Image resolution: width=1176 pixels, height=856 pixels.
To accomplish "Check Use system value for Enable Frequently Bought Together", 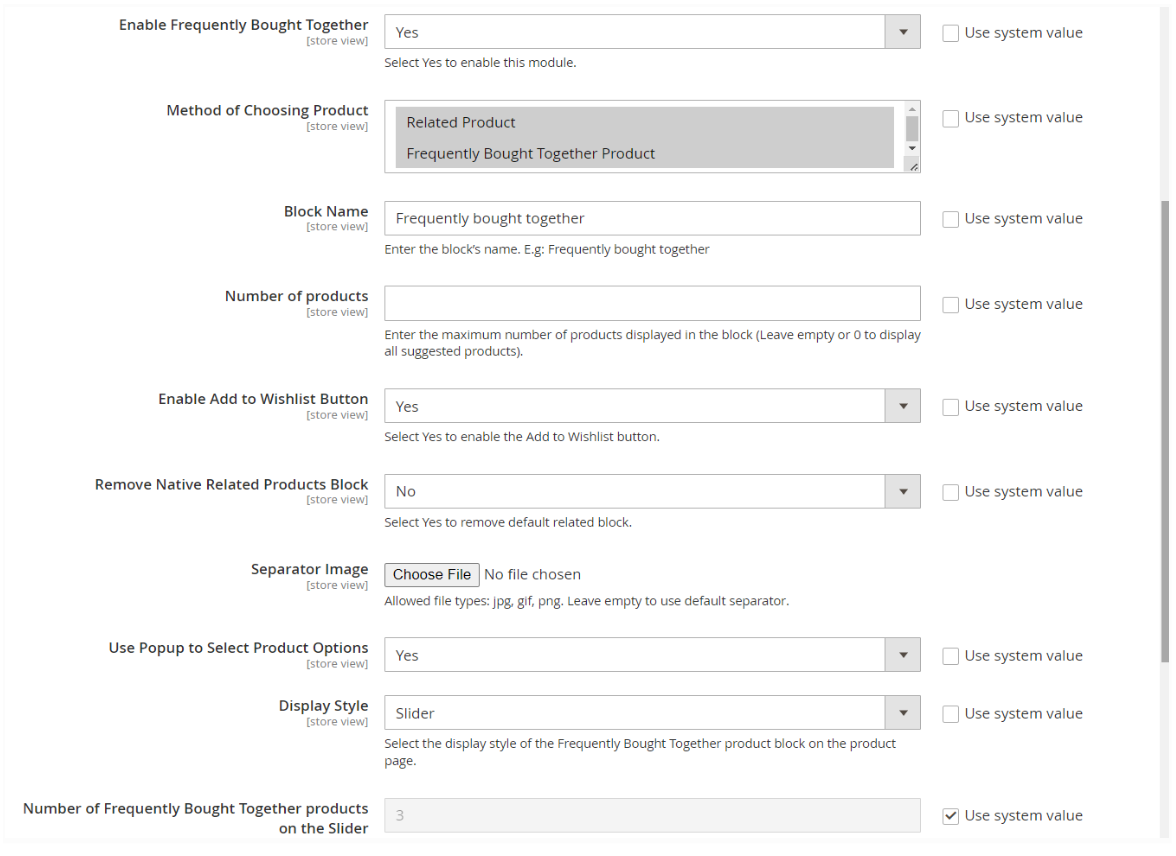I will click(951, 33).
